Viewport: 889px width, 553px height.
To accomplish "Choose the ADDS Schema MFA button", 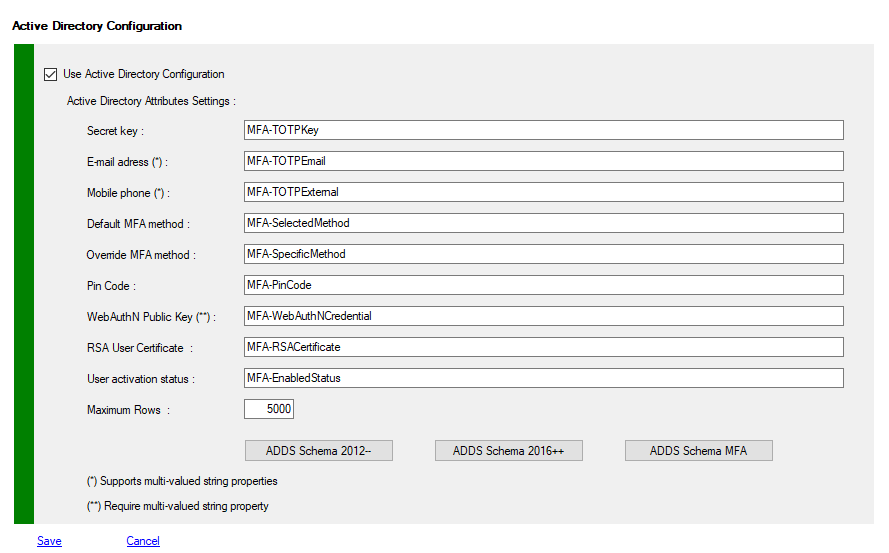I will point(698,451).
